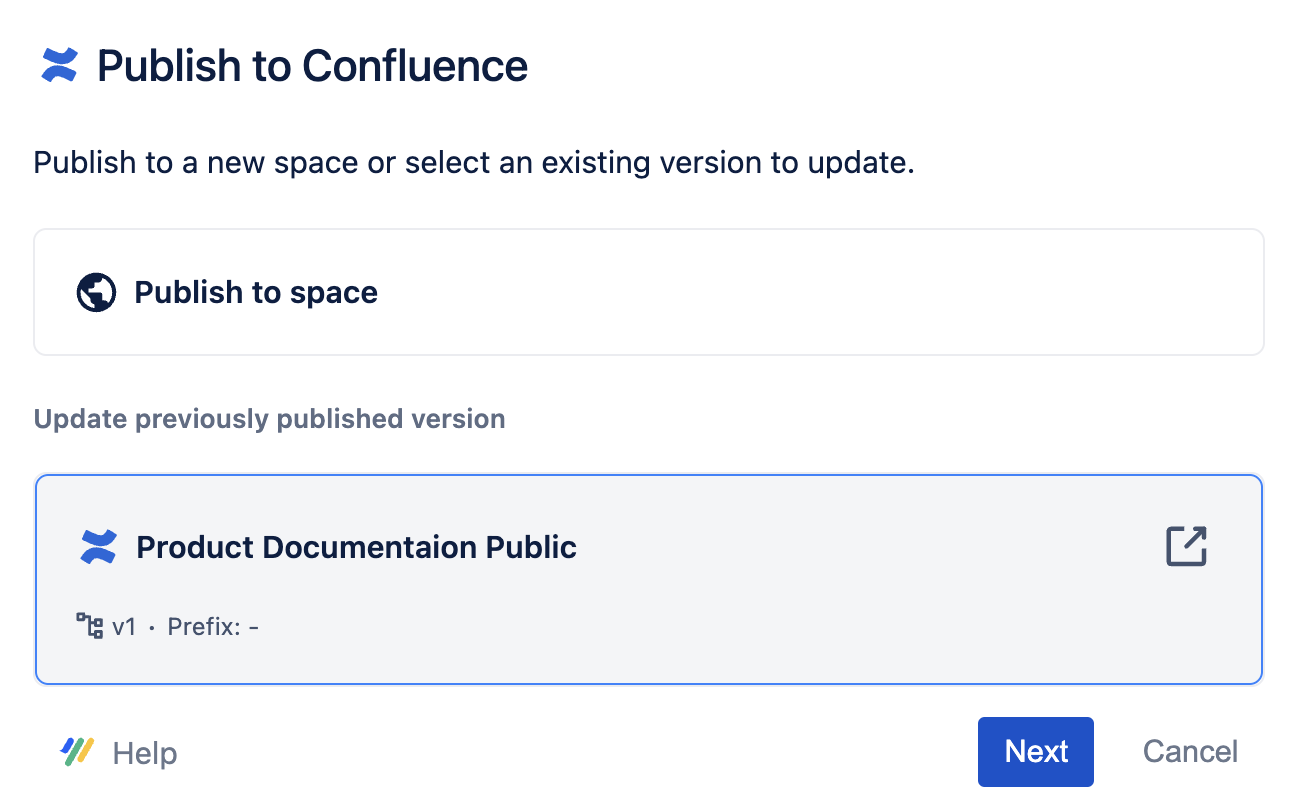Click the Confluence logo in the dialog header
Image resolution: width=1299 pixels, height=806 pixels.
coord(59,66)
